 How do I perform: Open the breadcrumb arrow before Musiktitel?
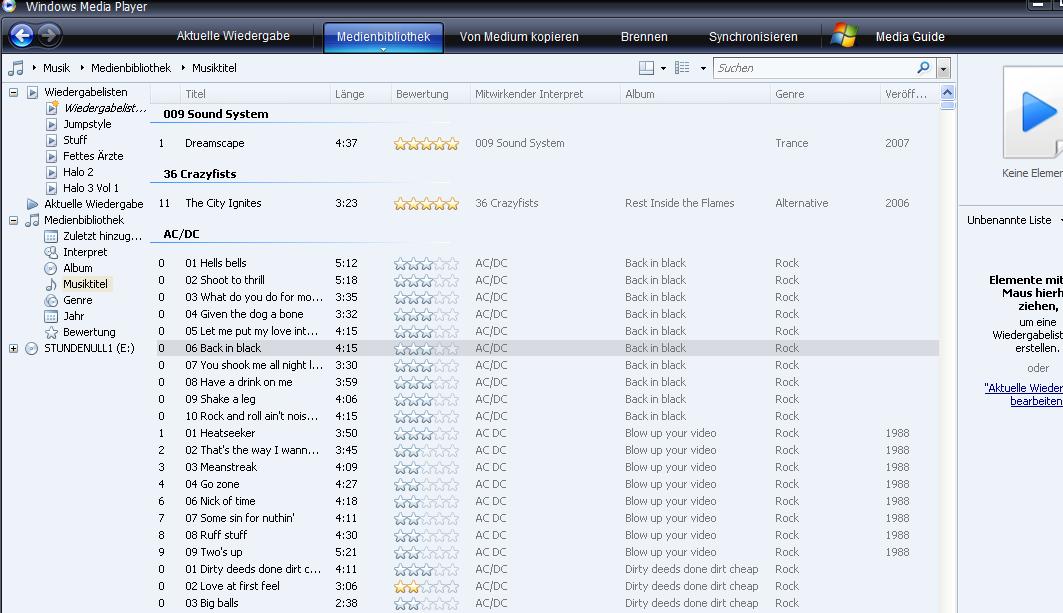(183, 68)
